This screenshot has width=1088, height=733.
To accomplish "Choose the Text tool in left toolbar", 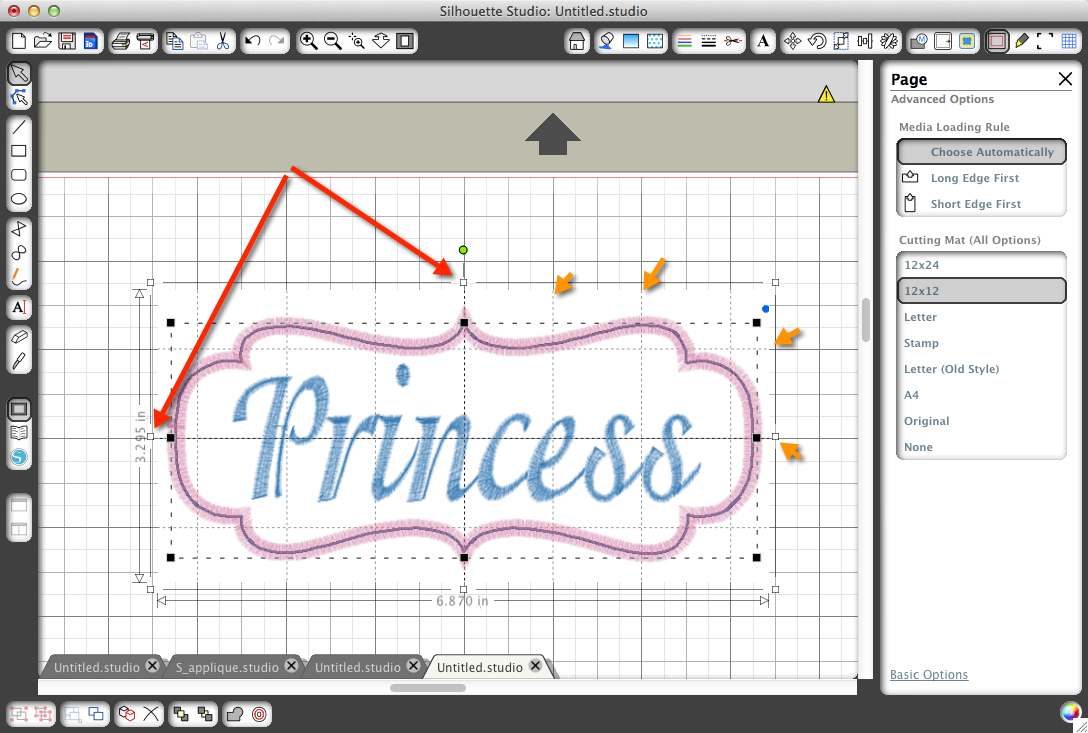I will tap(19, 307).
